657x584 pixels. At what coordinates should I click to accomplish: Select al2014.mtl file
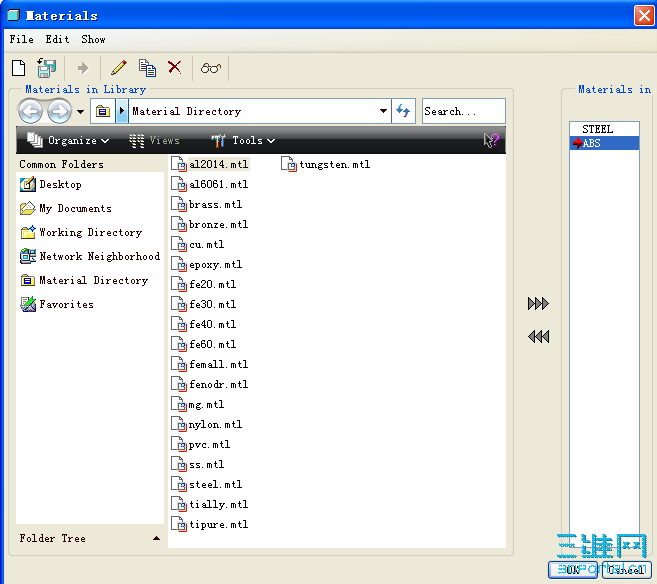pyautogui.click(x=210, y=164)
